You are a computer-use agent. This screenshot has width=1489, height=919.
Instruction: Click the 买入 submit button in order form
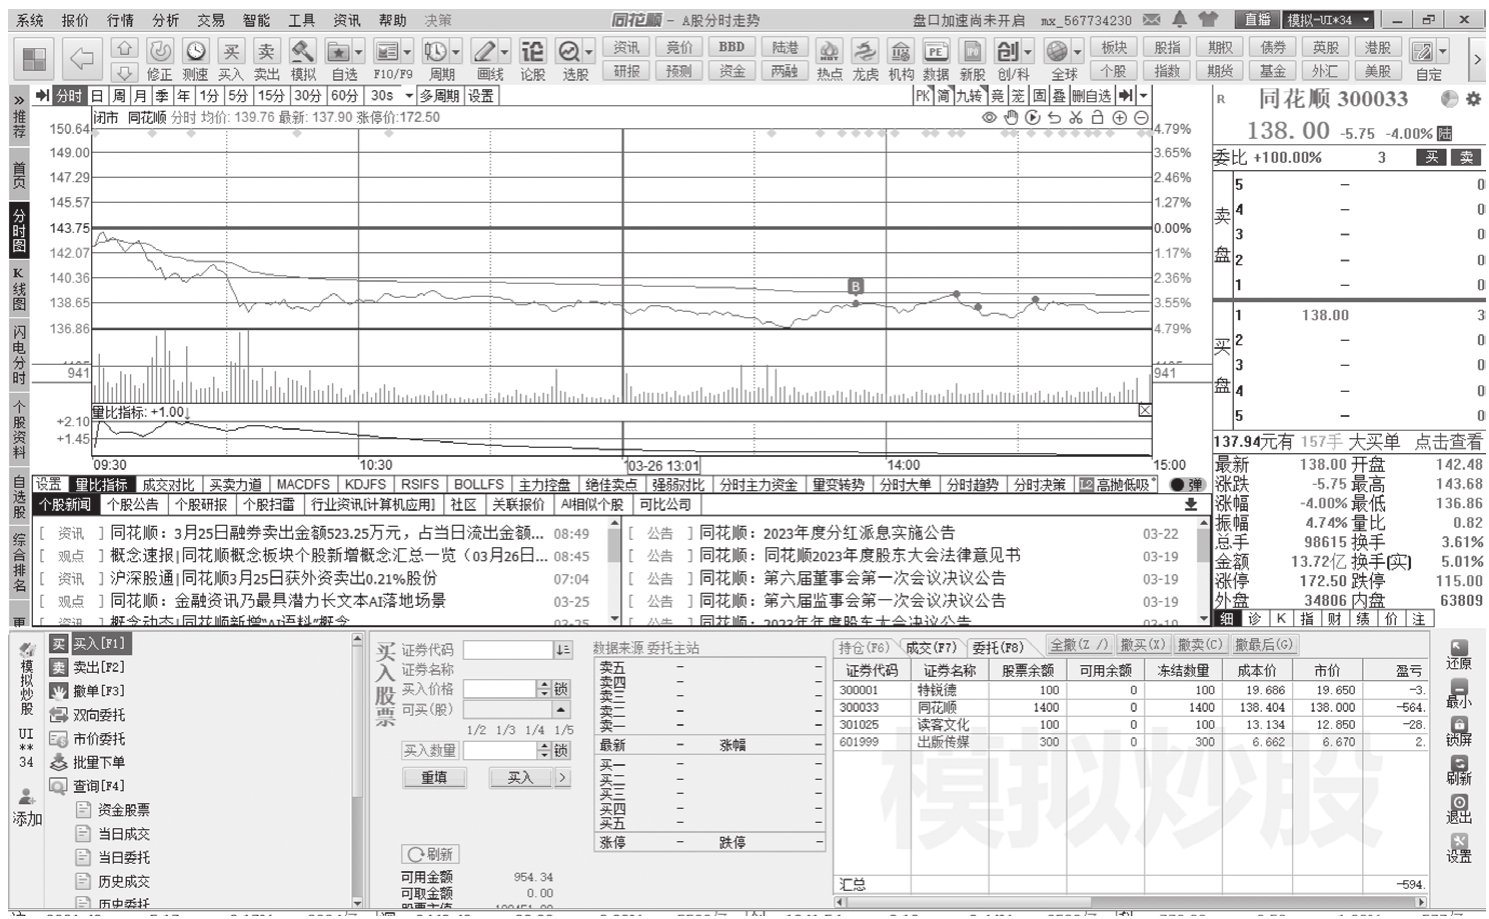pos(520,778)
